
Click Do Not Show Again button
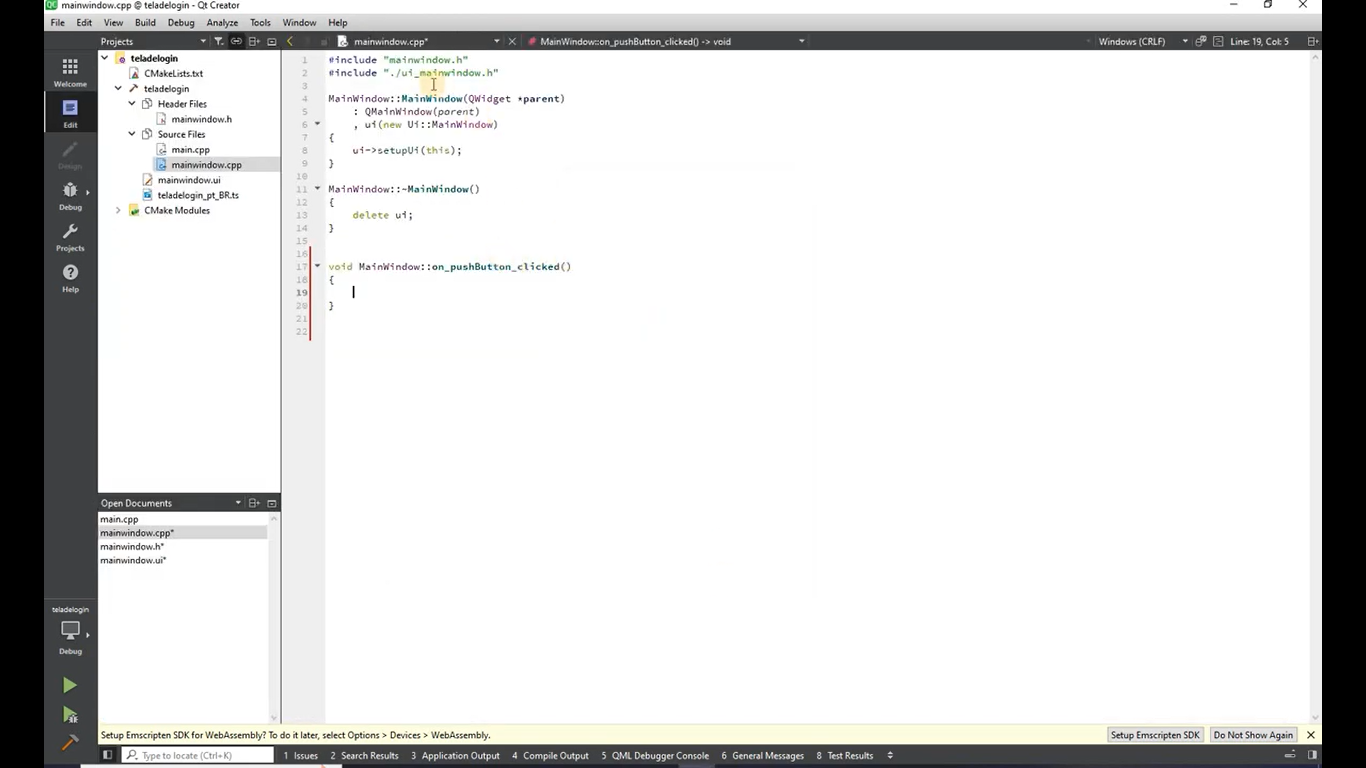(x=1252, y=735)
